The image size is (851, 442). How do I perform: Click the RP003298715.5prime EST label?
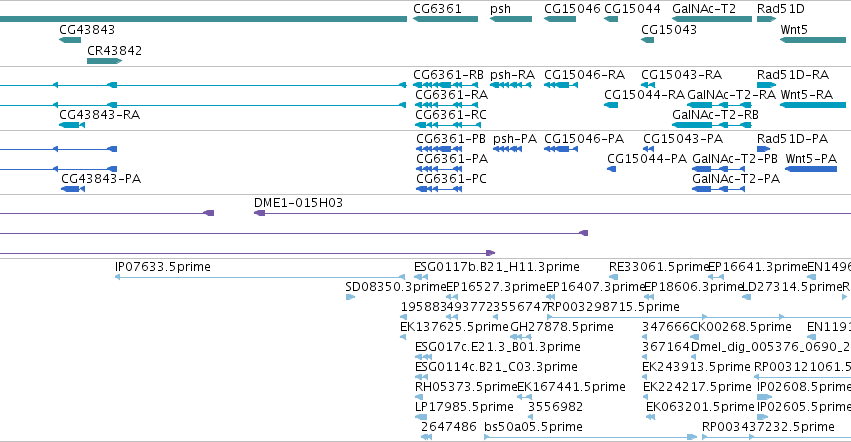pos(613,307)
